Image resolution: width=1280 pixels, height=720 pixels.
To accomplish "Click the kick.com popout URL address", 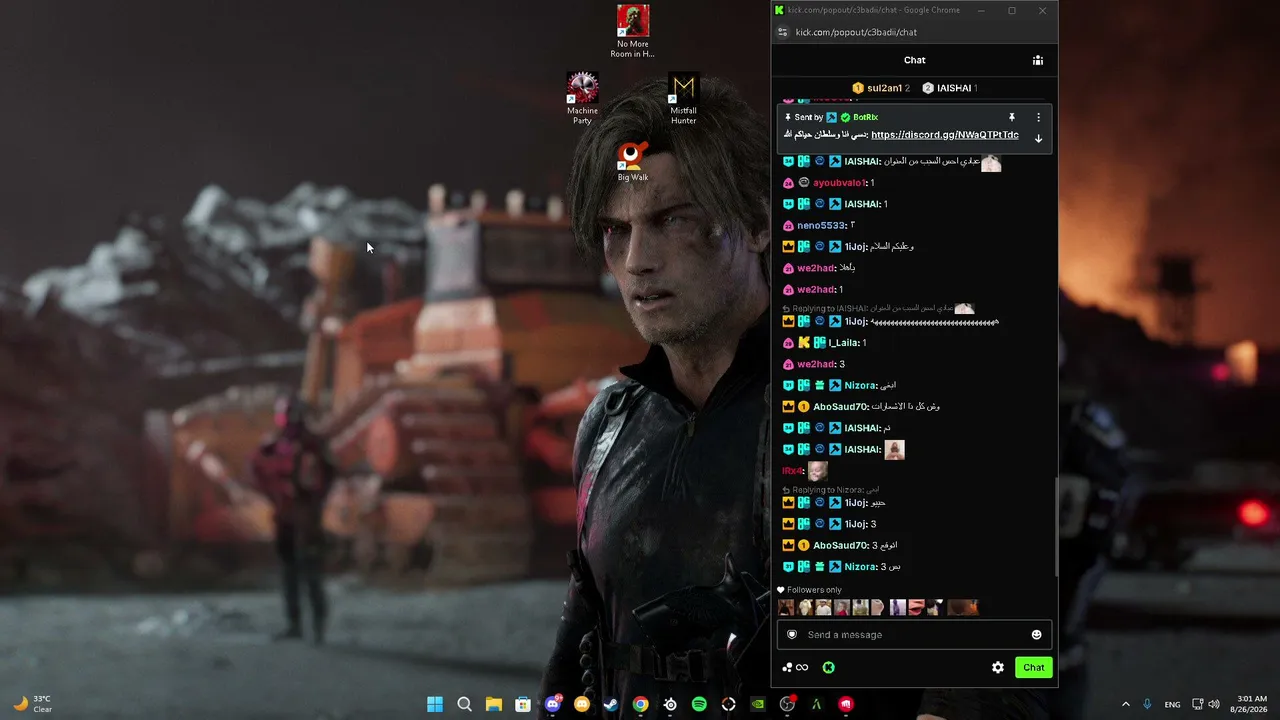I will [x=856, y=32].
